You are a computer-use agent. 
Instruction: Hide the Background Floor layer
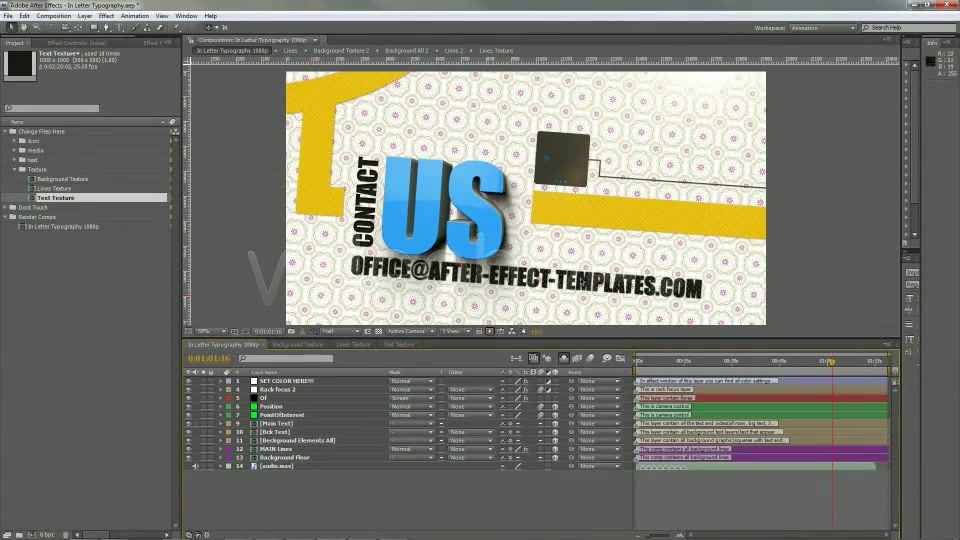189,457
